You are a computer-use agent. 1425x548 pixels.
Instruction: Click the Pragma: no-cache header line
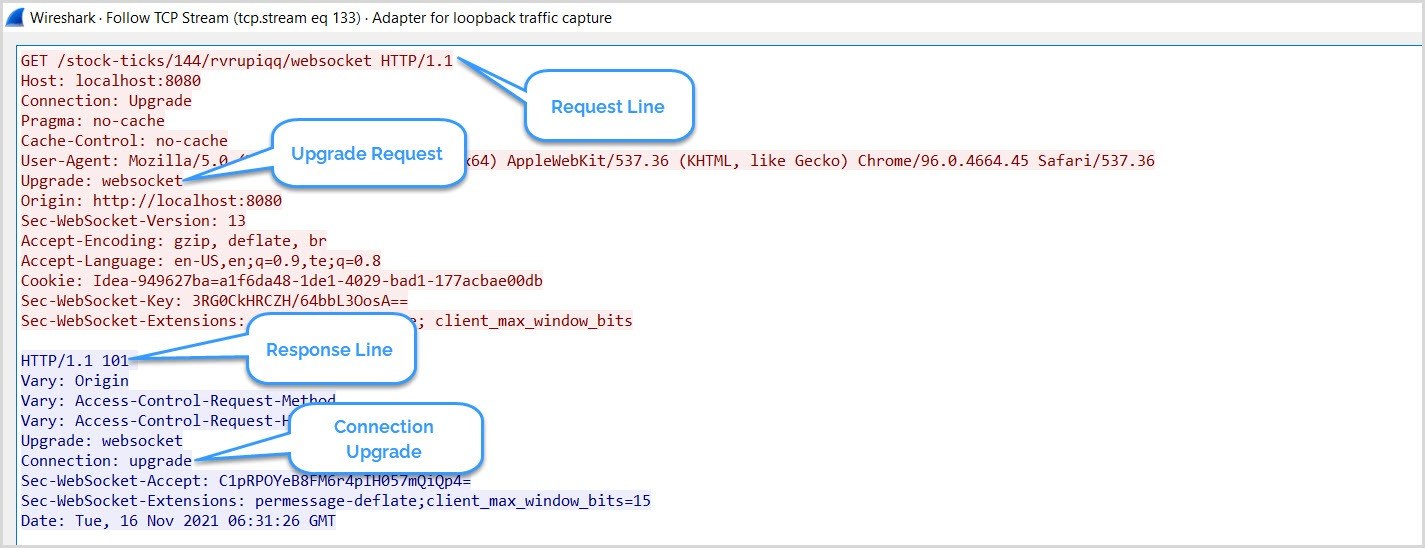click(x=92, y=120)
